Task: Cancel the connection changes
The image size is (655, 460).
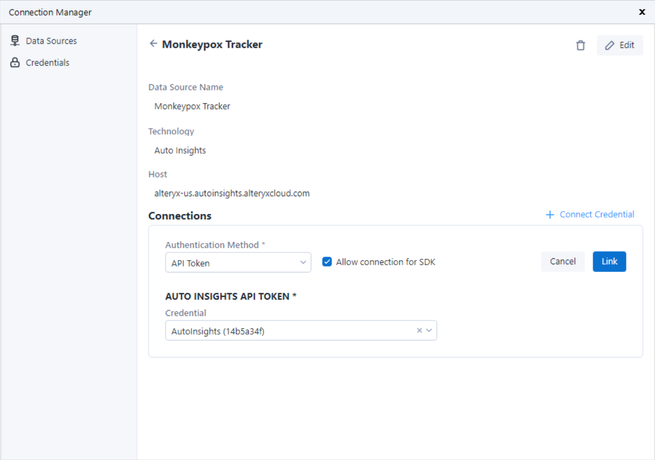Action: coord(562,262)
